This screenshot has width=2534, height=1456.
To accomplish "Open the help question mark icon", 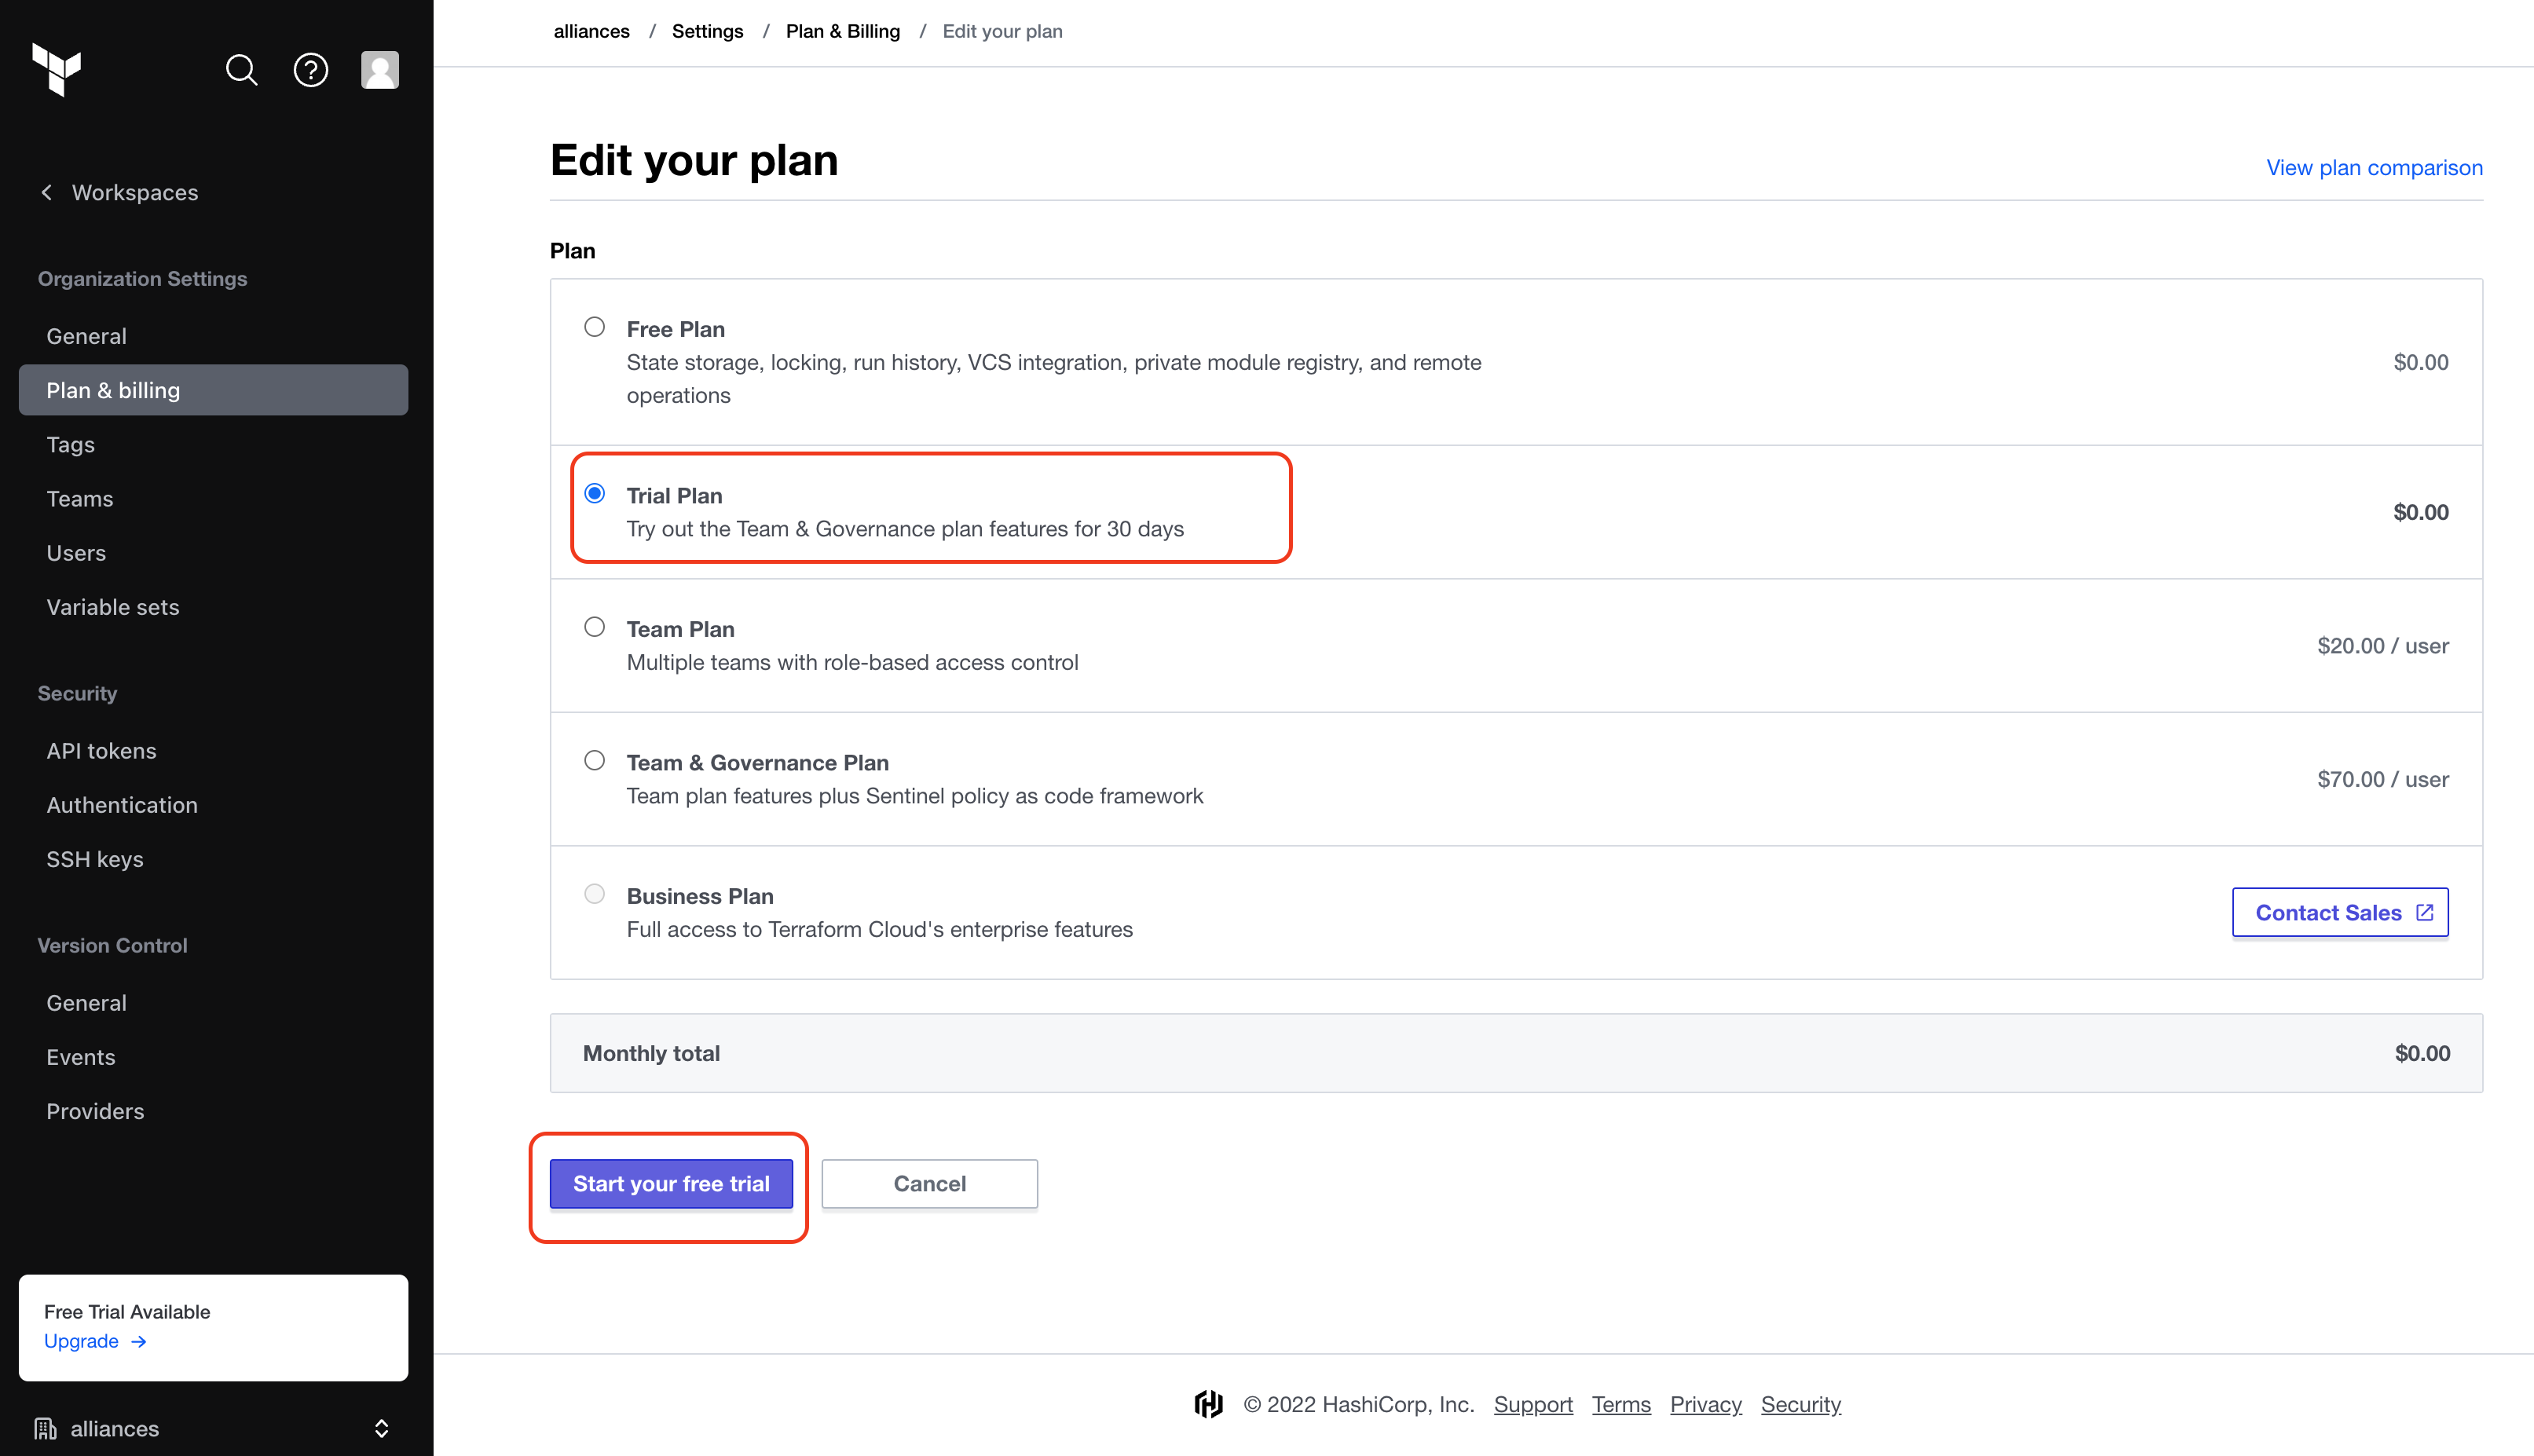I will pyautogui.click(x=311, y=70).
